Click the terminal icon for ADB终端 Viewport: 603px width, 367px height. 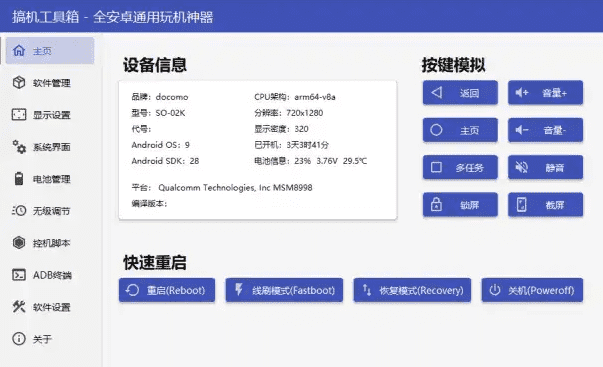[19, 275]
